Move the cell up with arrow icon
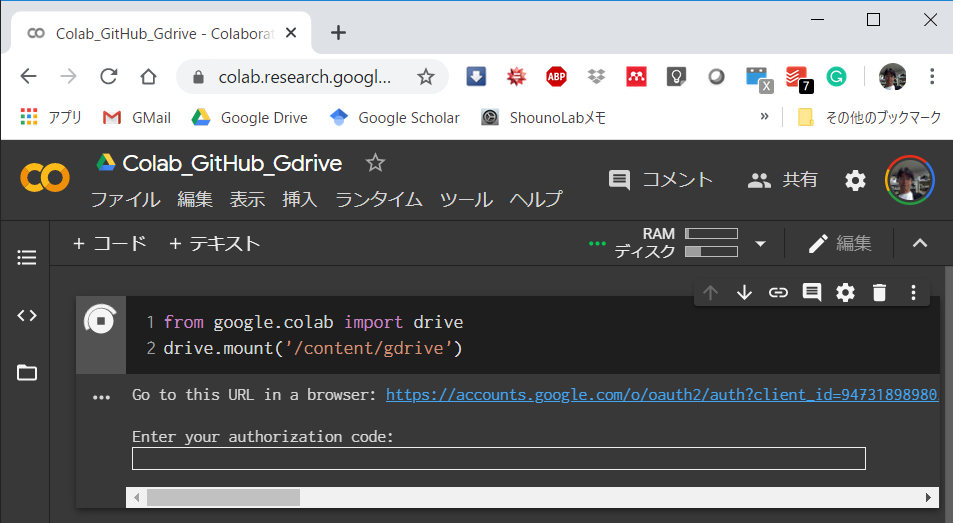This screenshot has width=953, height=523. coord(710,293)
